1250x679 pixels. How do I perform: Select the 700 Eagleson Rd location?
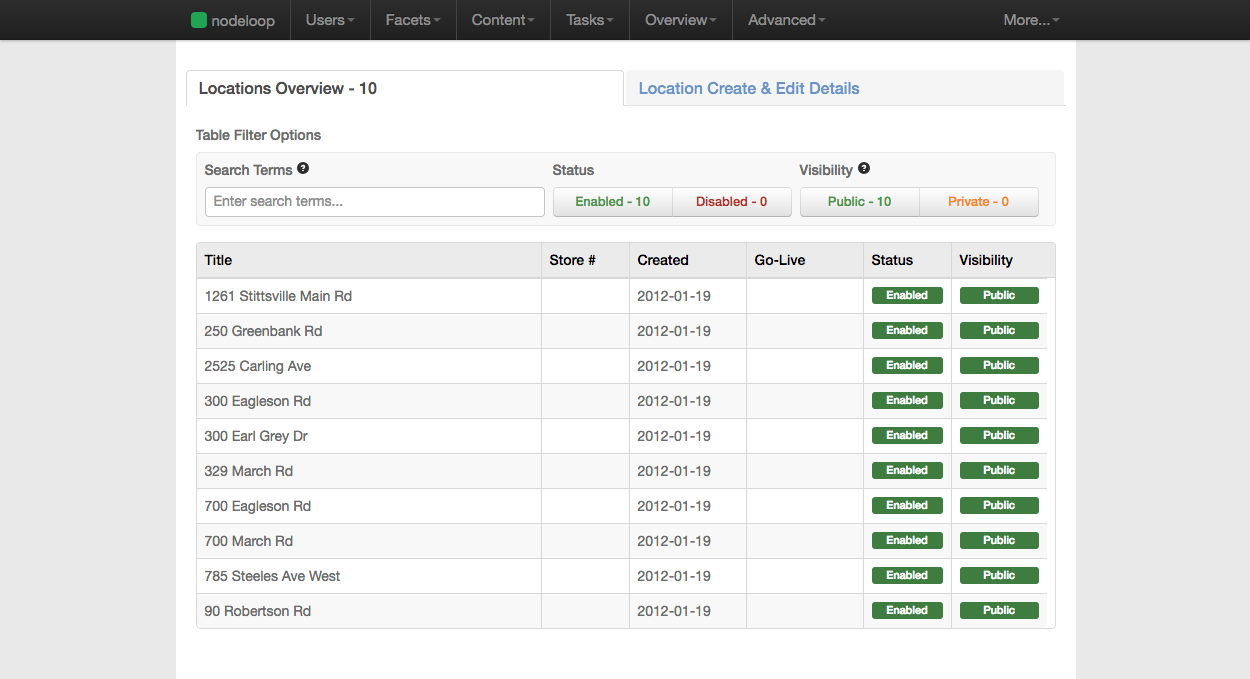(258, 506)
